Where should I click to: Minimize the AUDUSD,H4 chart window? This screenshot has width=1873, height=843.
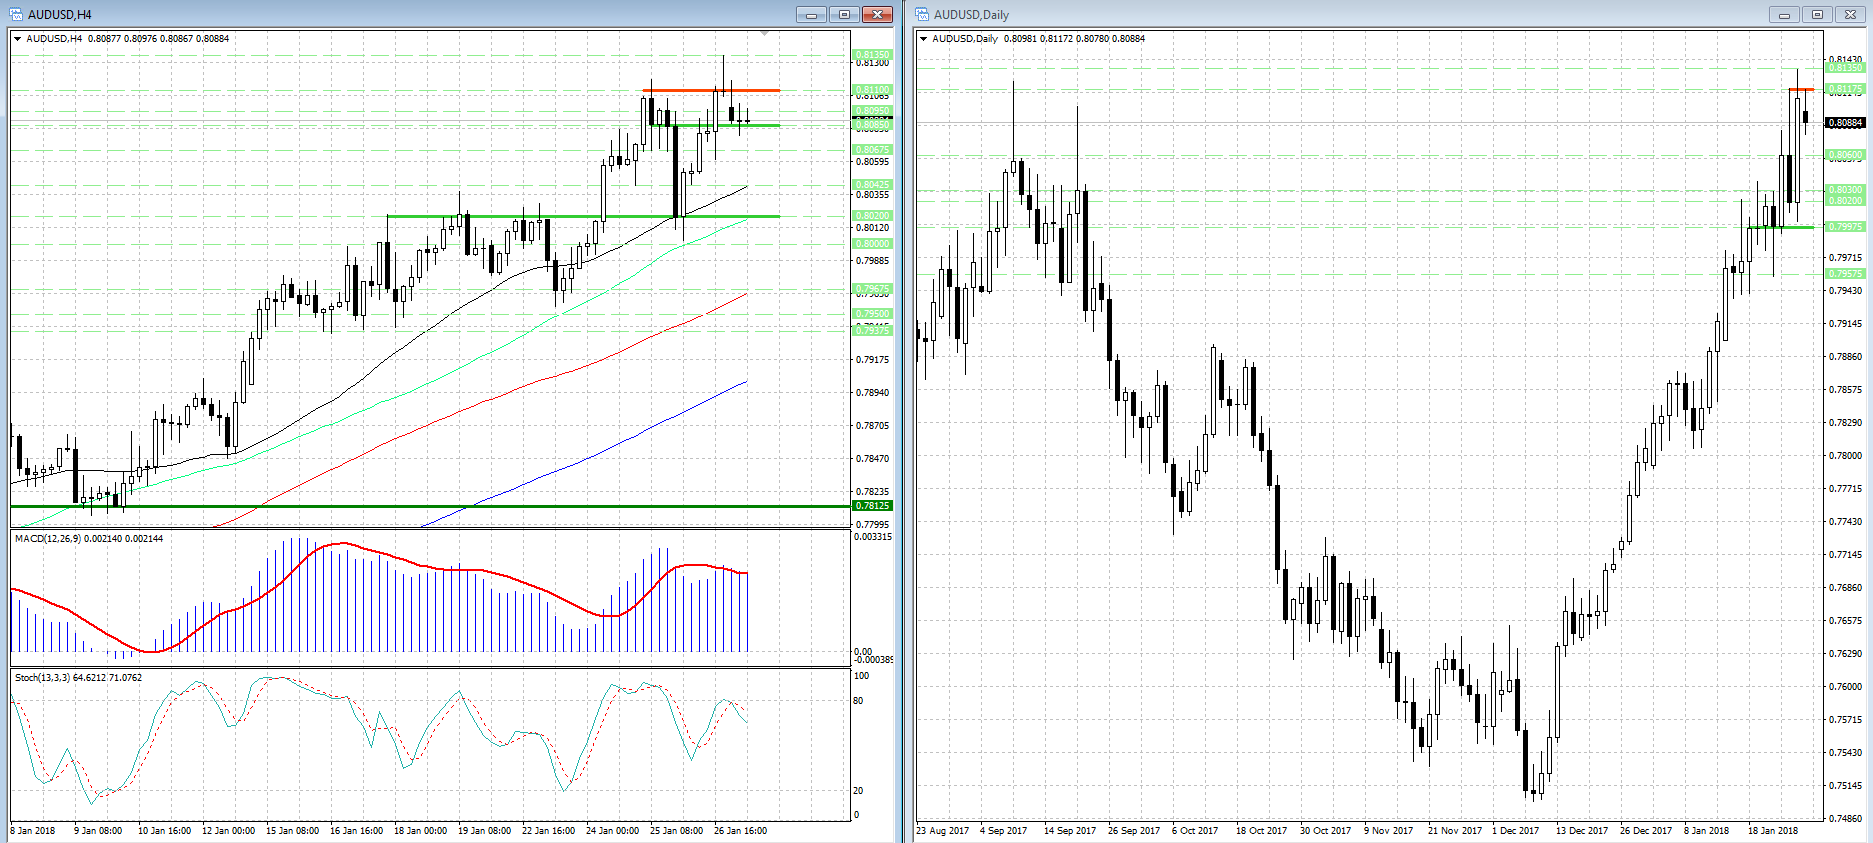(x=811, y=14)
